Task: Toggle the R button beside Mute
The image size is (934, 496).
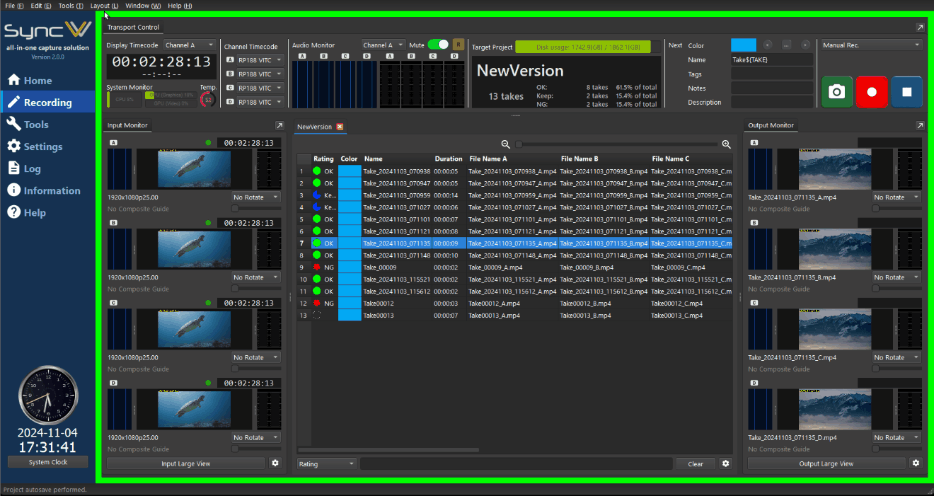Action: pyautogui.click(x=458, y=45)
